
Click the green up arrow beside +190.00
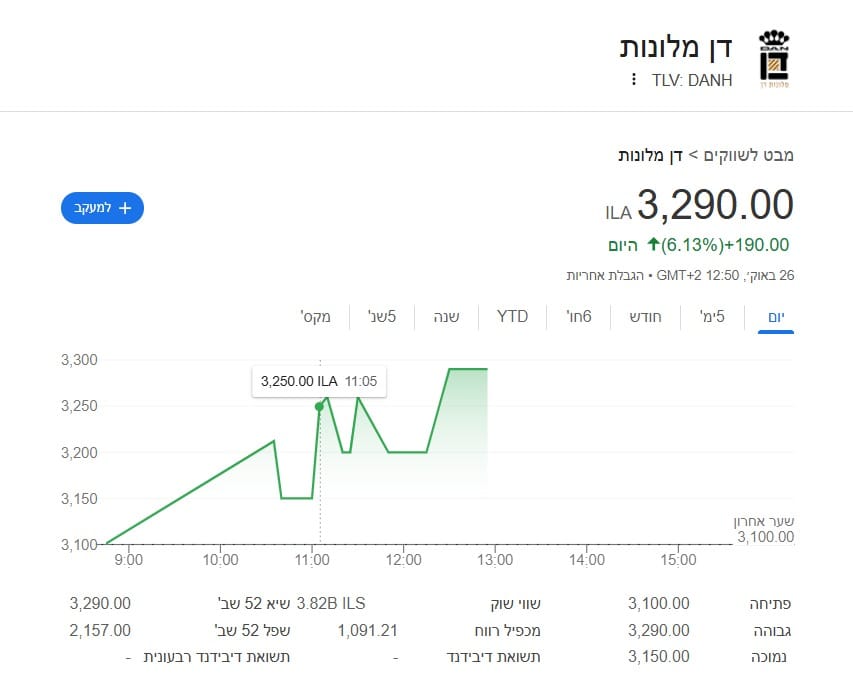coord(655,244)
